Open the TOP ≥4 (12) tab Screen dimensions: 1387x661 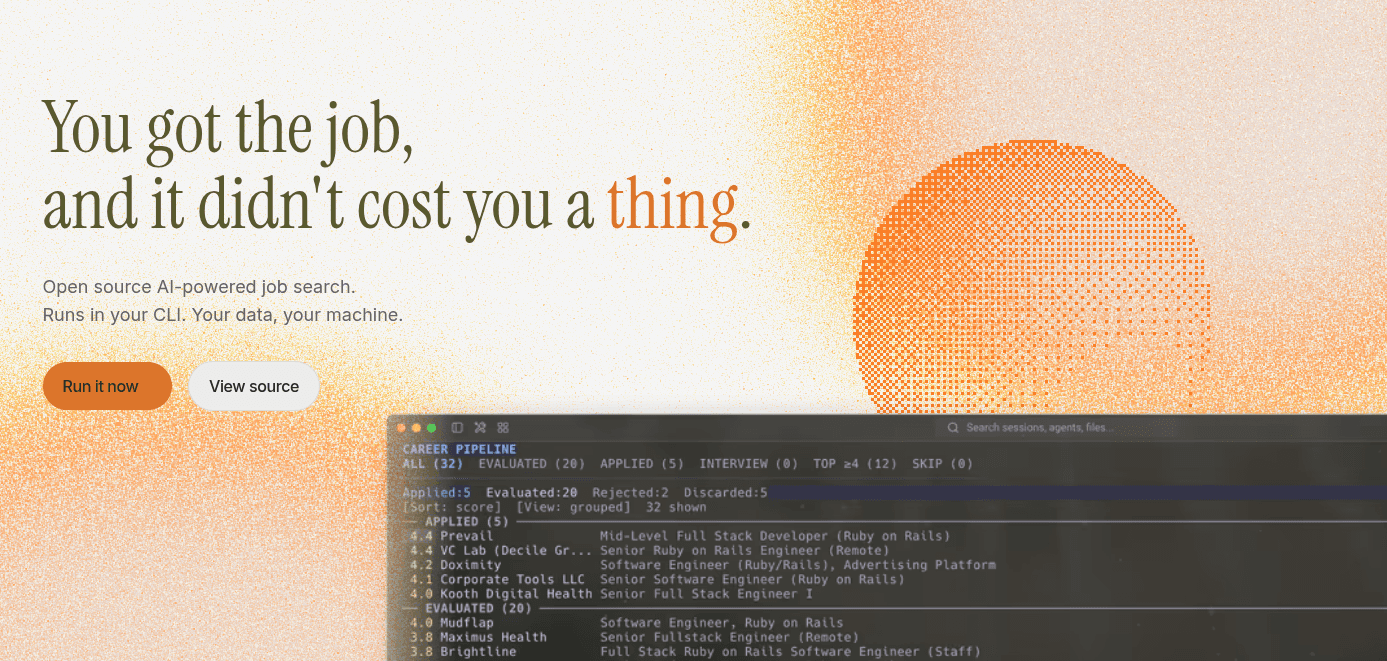pos(855,463)
